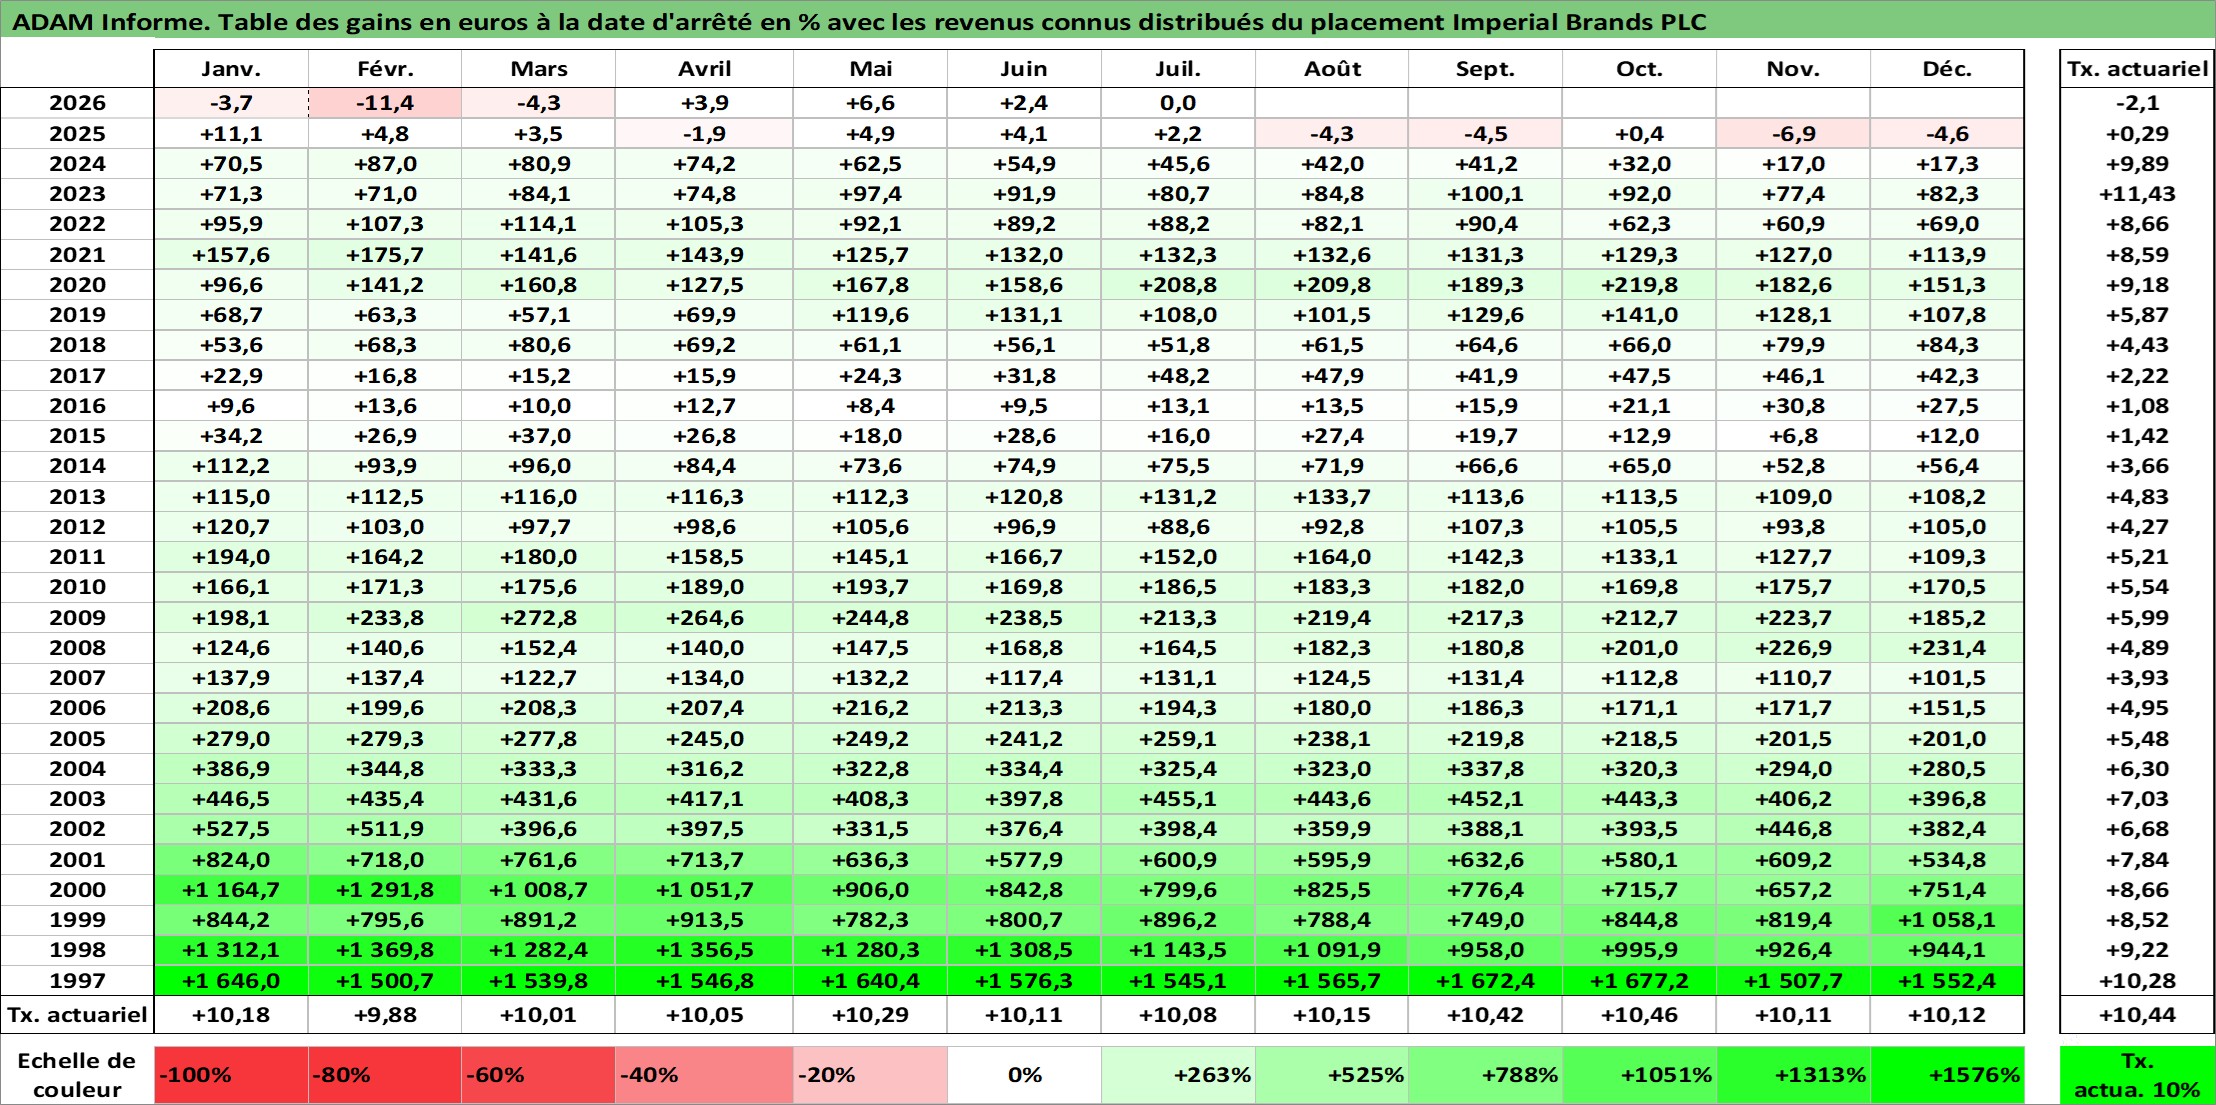Click the 1997 year row label
Image resolution: width=2216 pixels, height=1105 pixels.
coord(77,981)
